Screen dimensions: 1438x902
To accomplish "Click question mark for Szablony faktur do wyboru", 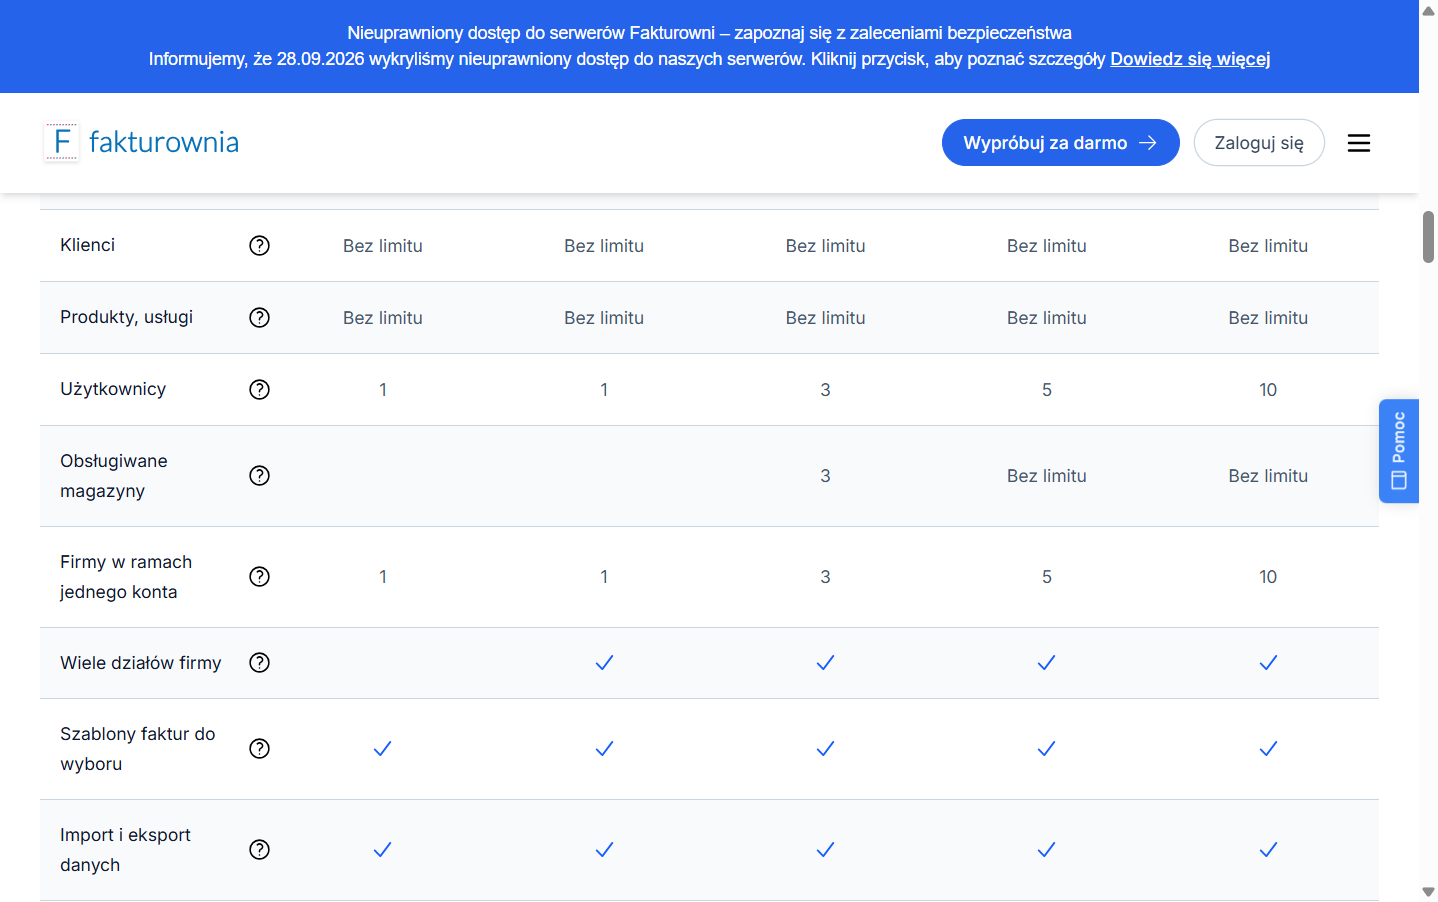I will click(x=259, y=748).
